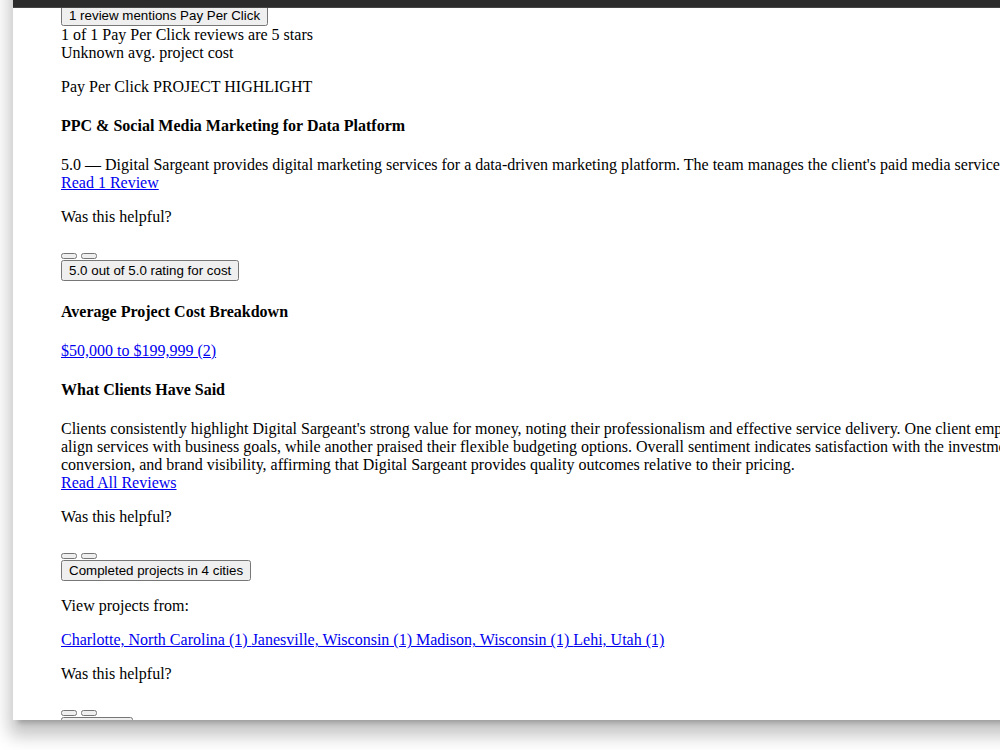Click 'Was this helpful?' under the city links
1000x750 pixels.
click(116, 674)
